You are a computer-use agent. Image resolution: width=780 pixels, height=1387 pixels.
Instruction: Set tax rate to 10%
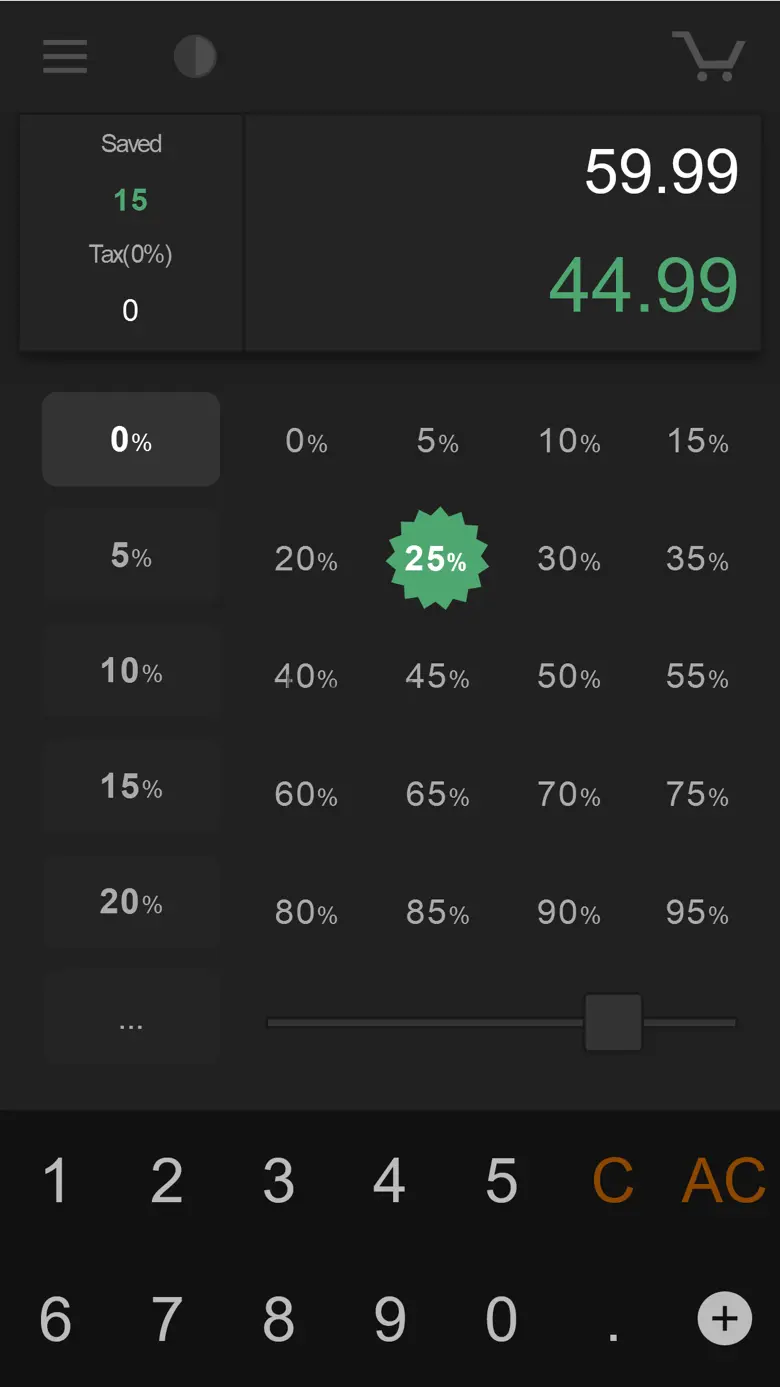coord(131,671)
